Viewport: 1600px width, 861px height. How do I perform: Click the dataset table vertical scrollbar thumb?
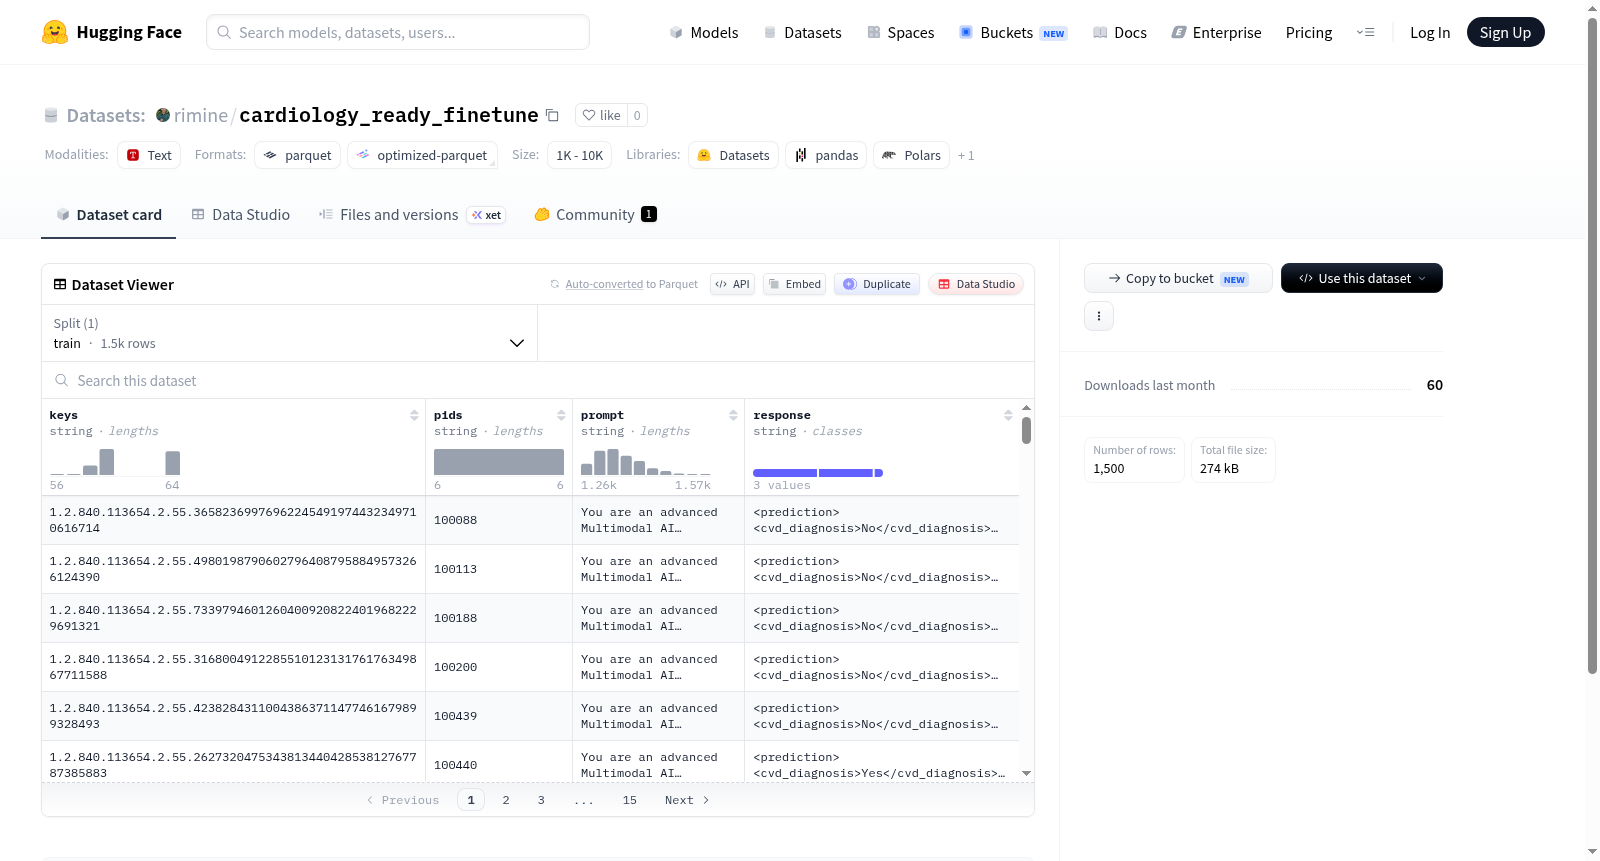click(1026, 430)
